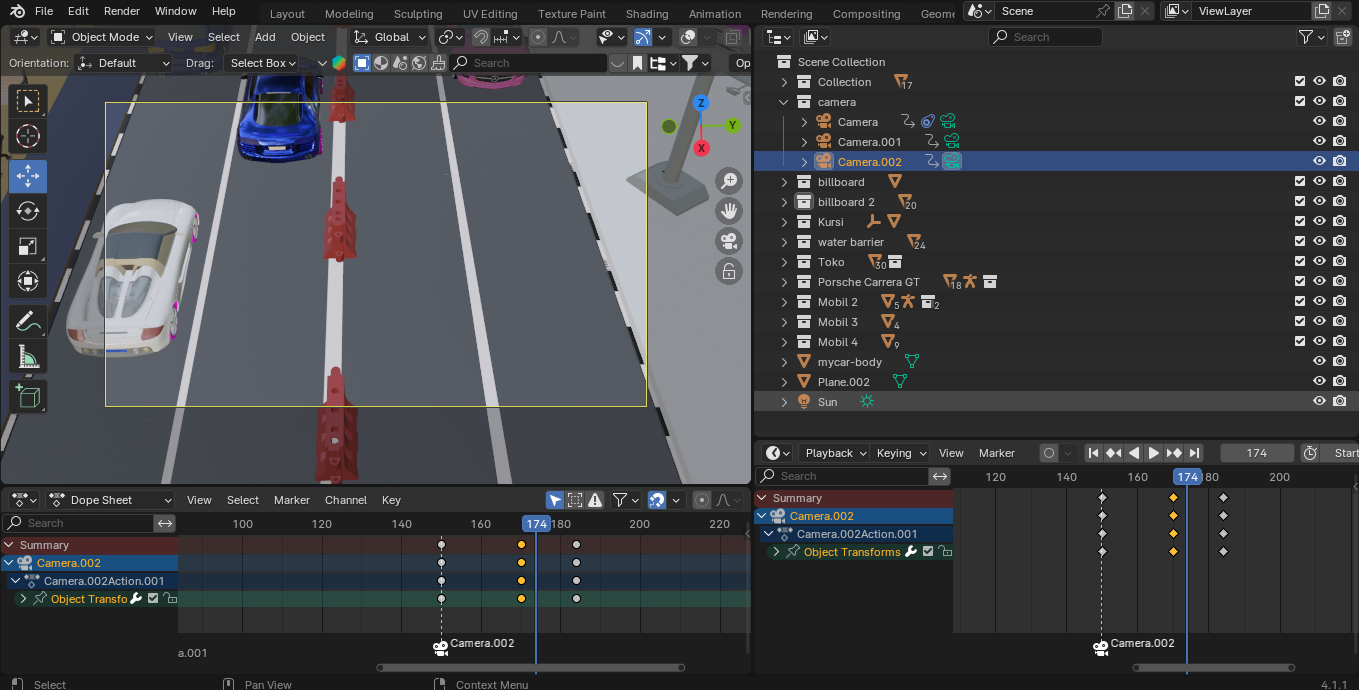Open the Keying popover in timeline
This screenshot has height=690, width=1359.
(900, 453)
